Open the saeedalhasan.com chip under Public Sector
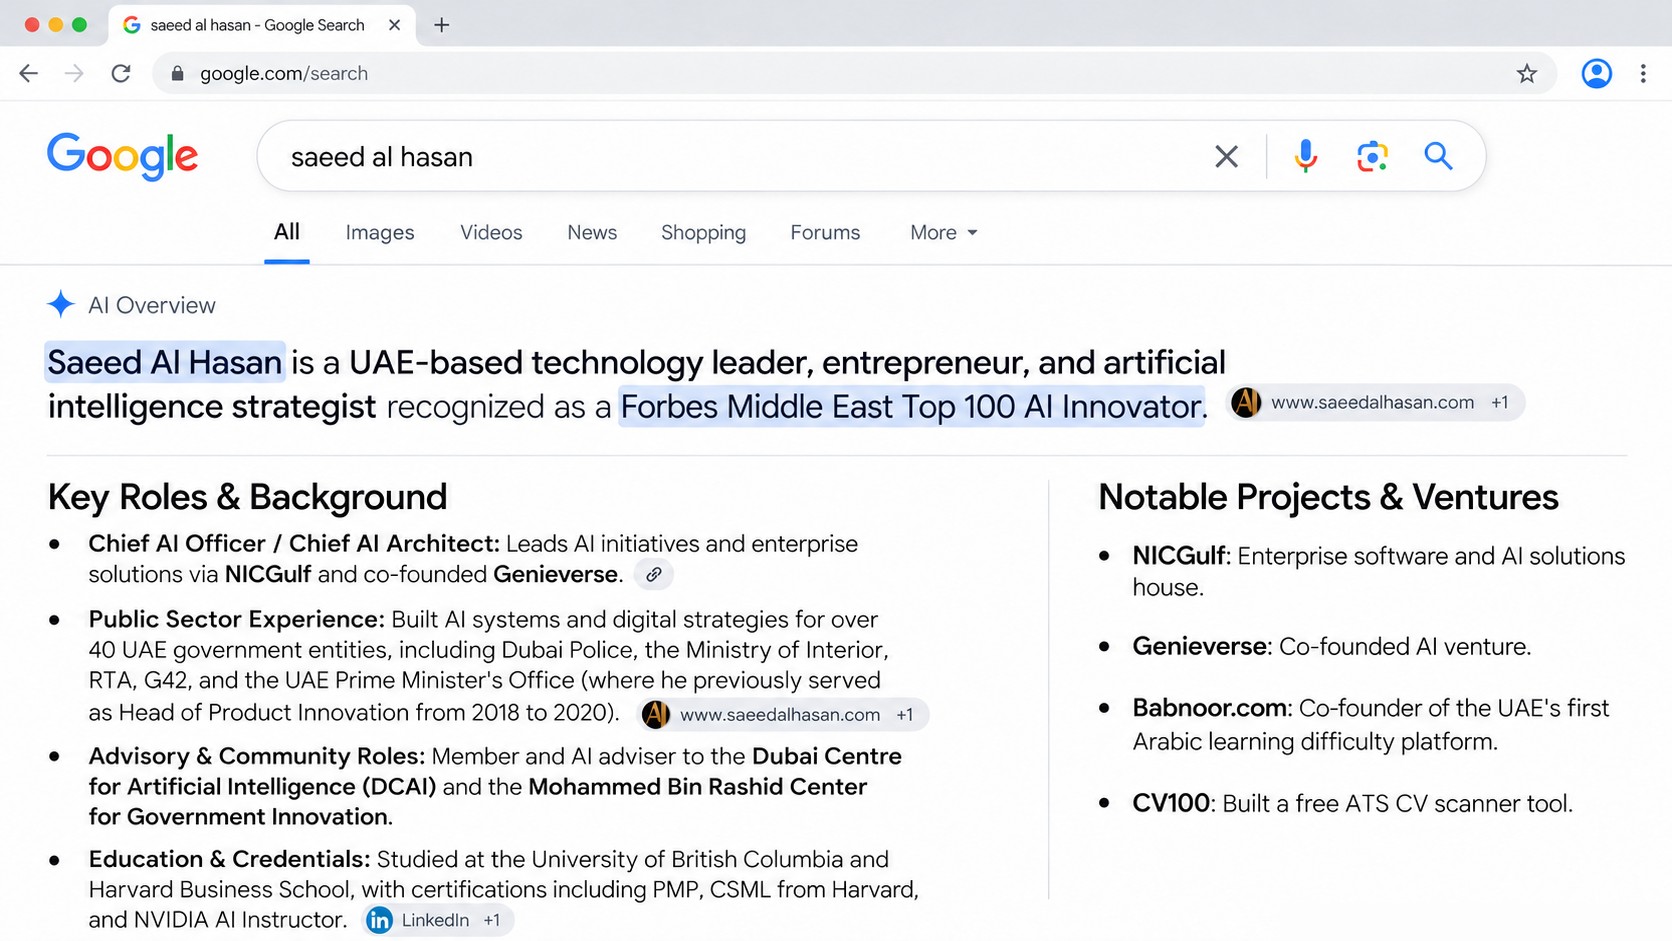 (783, 714)
